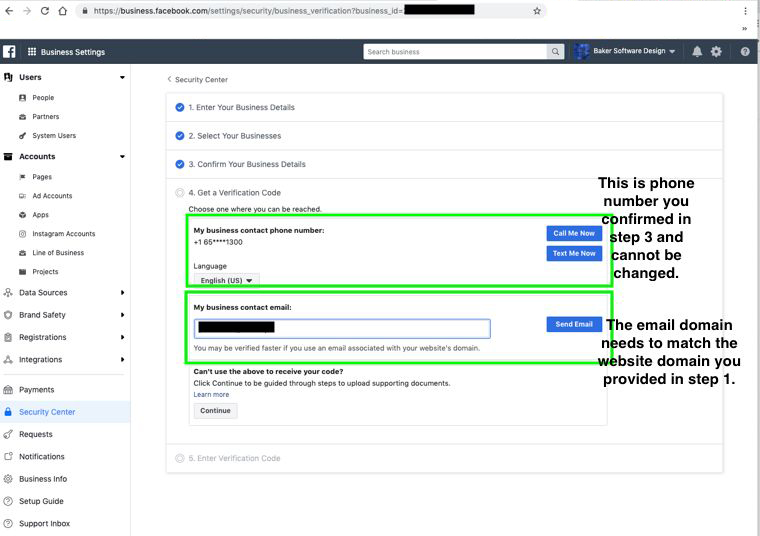This screenshot has width=760, height=536.
Task: Click the Pages flag icon
Action: pos(22,177)
